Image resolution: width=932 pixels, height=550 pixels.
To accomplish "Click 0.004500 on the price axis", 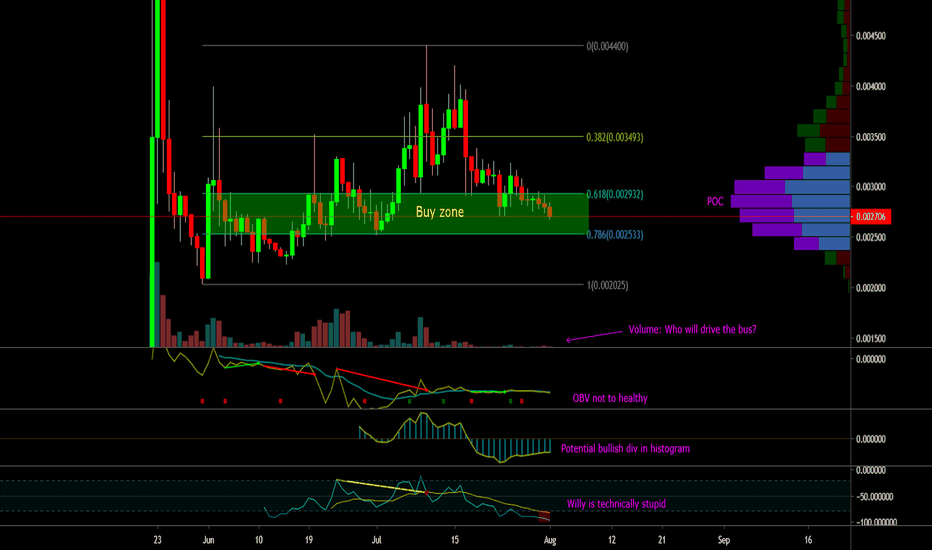I will tap(871, 36).
